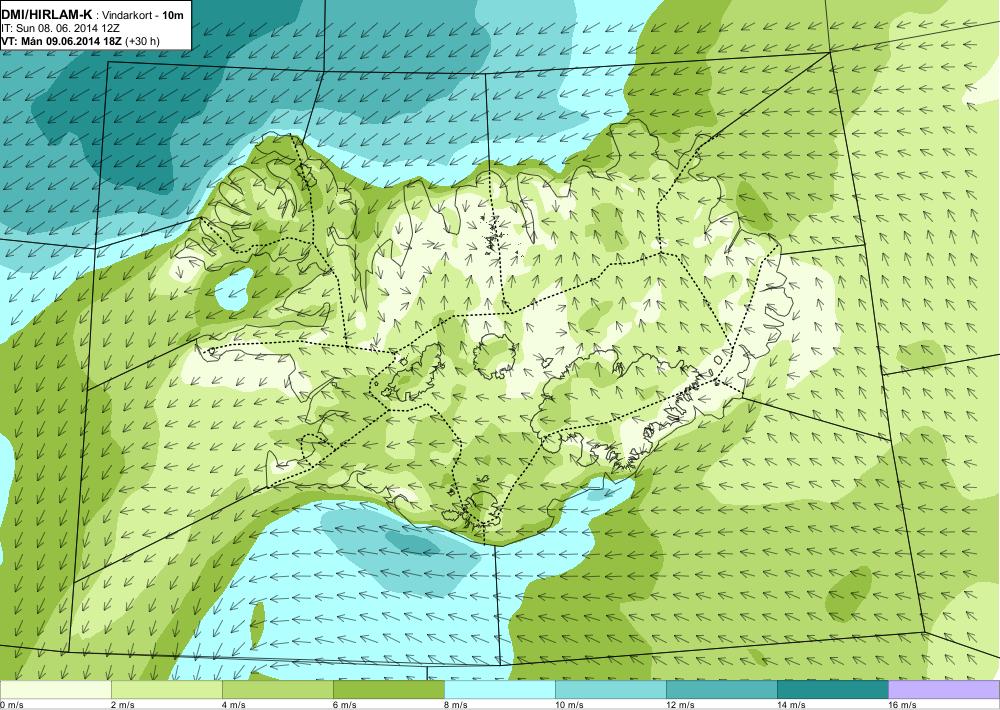The image size is (1000, 710).
Task: Click the "Vindarkort - 10m" title text
Action: point(142,15)
